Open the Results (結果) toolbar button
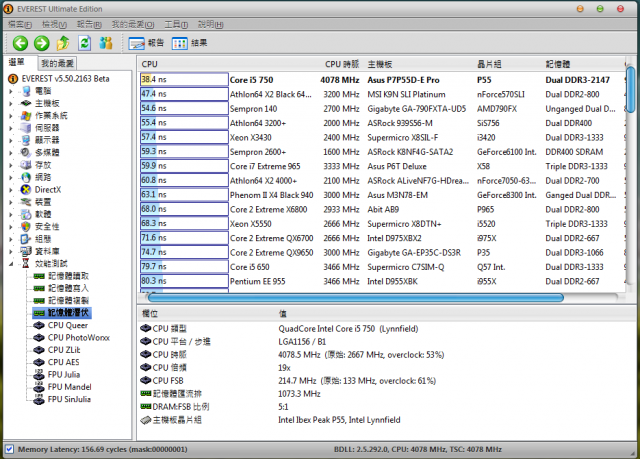 click(189, 43)
